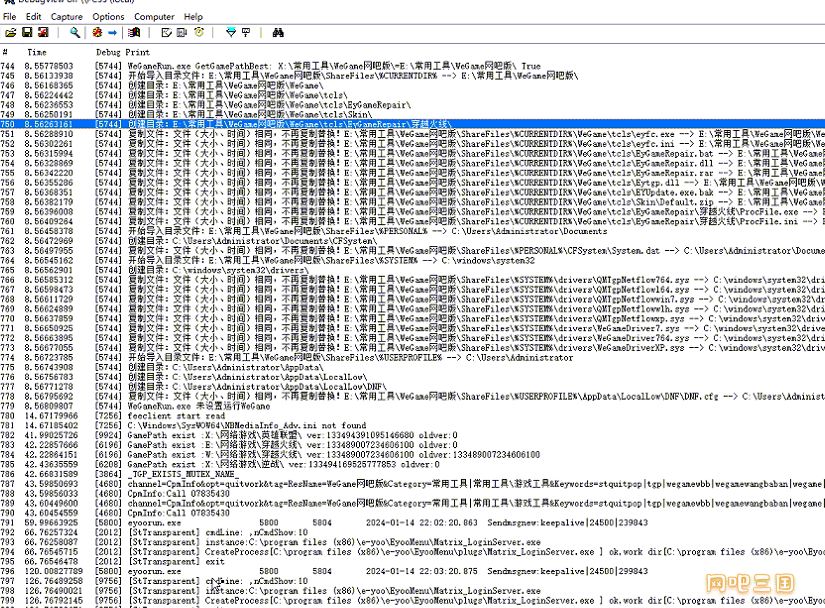This screenshot has height=608, width=825.
Task: Click the Open log file toolbar icon
Action: [x=11, y=33]
